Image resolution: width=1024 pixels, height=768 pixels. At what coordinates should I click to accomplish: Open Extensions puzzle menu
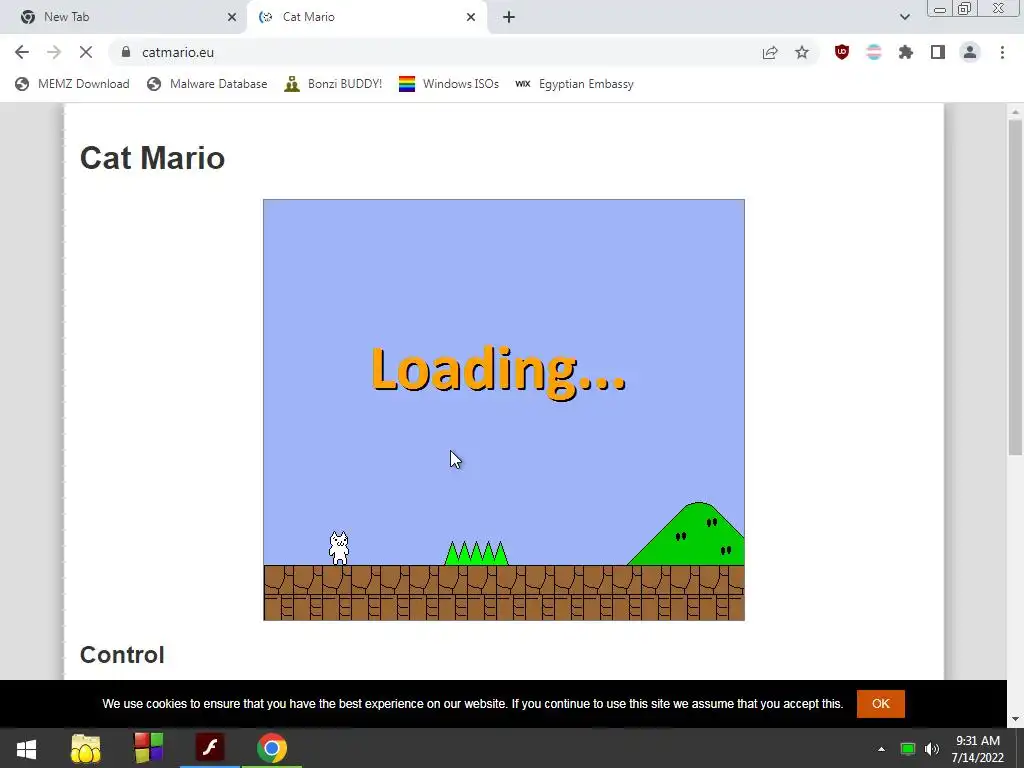pyautogui.click(x=906, y=52)
